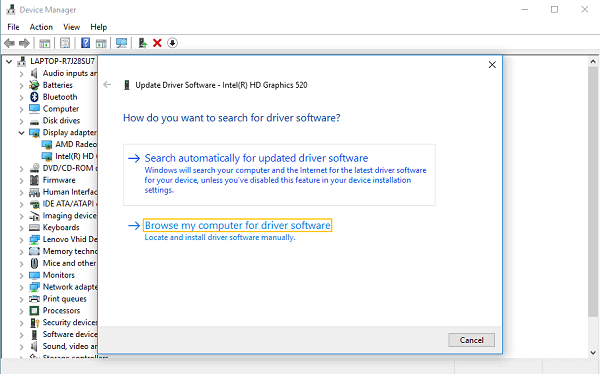Click the Disable device down-arrow icon
This screenshot has height=374, width=600.
point(172,43)
